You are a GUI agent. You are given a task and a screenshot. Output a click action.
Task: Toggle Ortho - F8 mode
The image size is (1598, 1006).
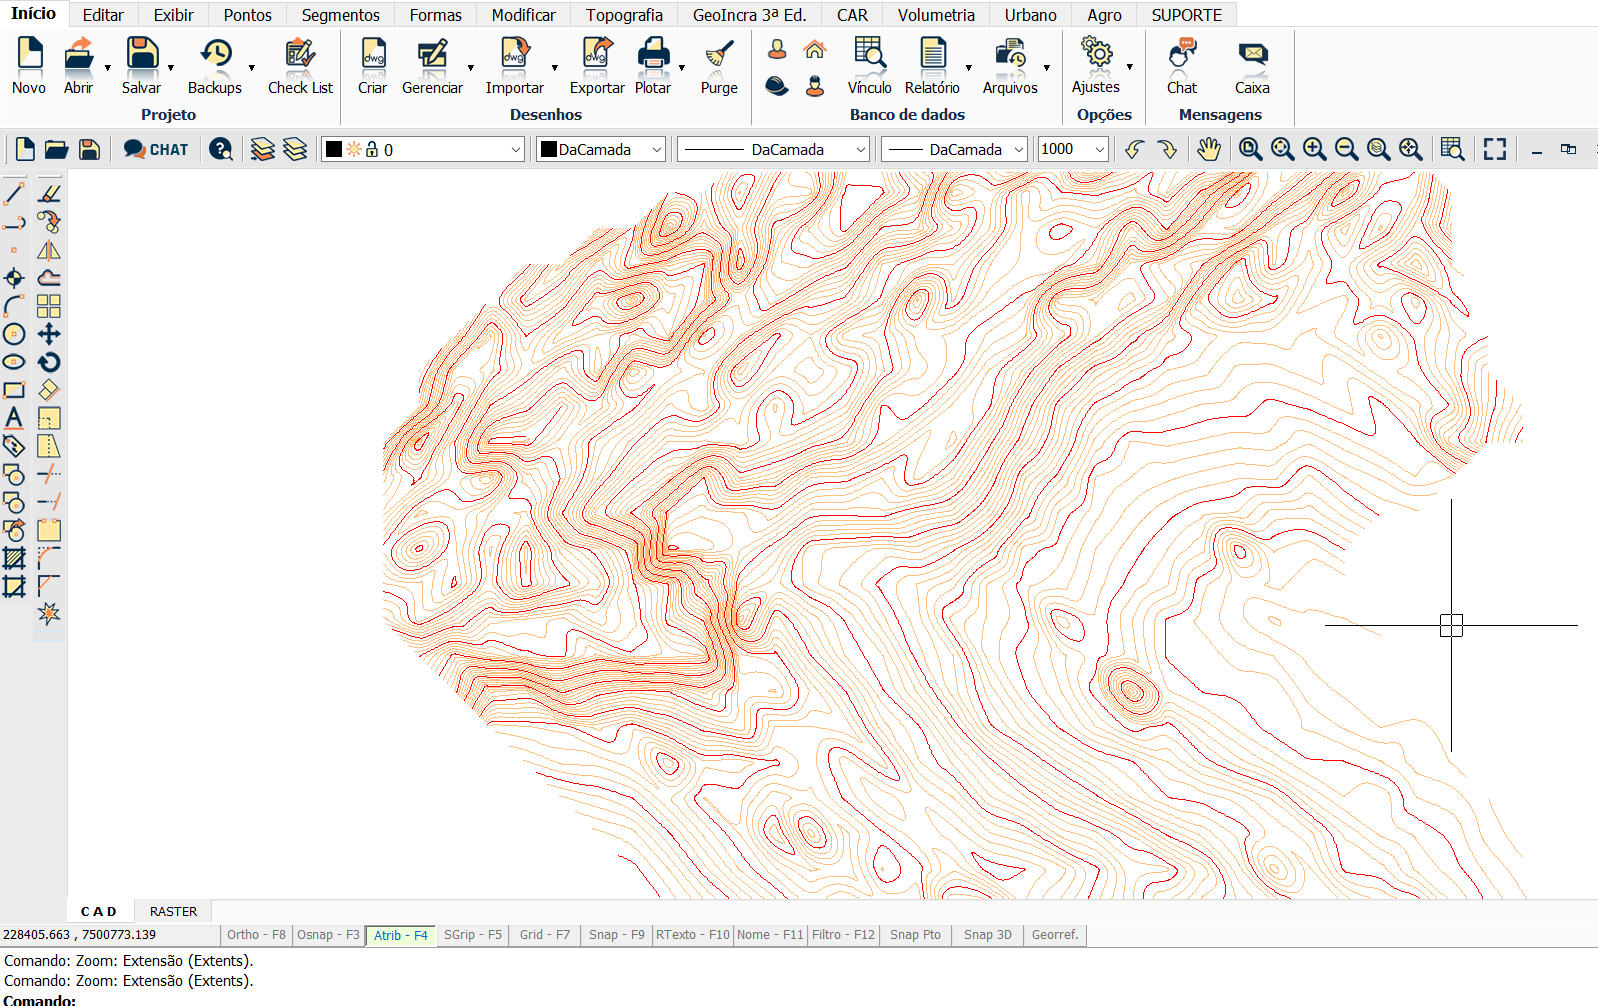(256, 935)
